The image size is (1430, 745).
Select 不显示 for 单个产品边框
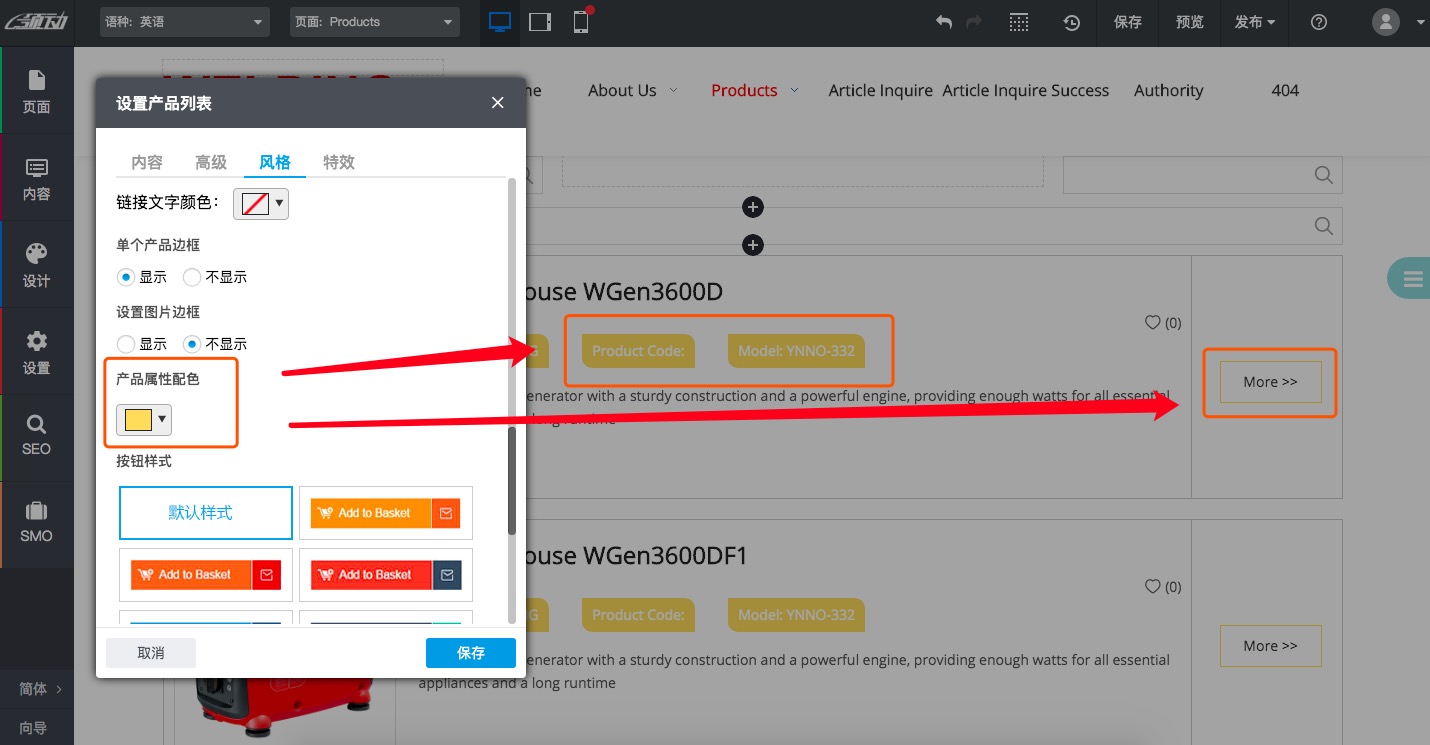[192, 277]
